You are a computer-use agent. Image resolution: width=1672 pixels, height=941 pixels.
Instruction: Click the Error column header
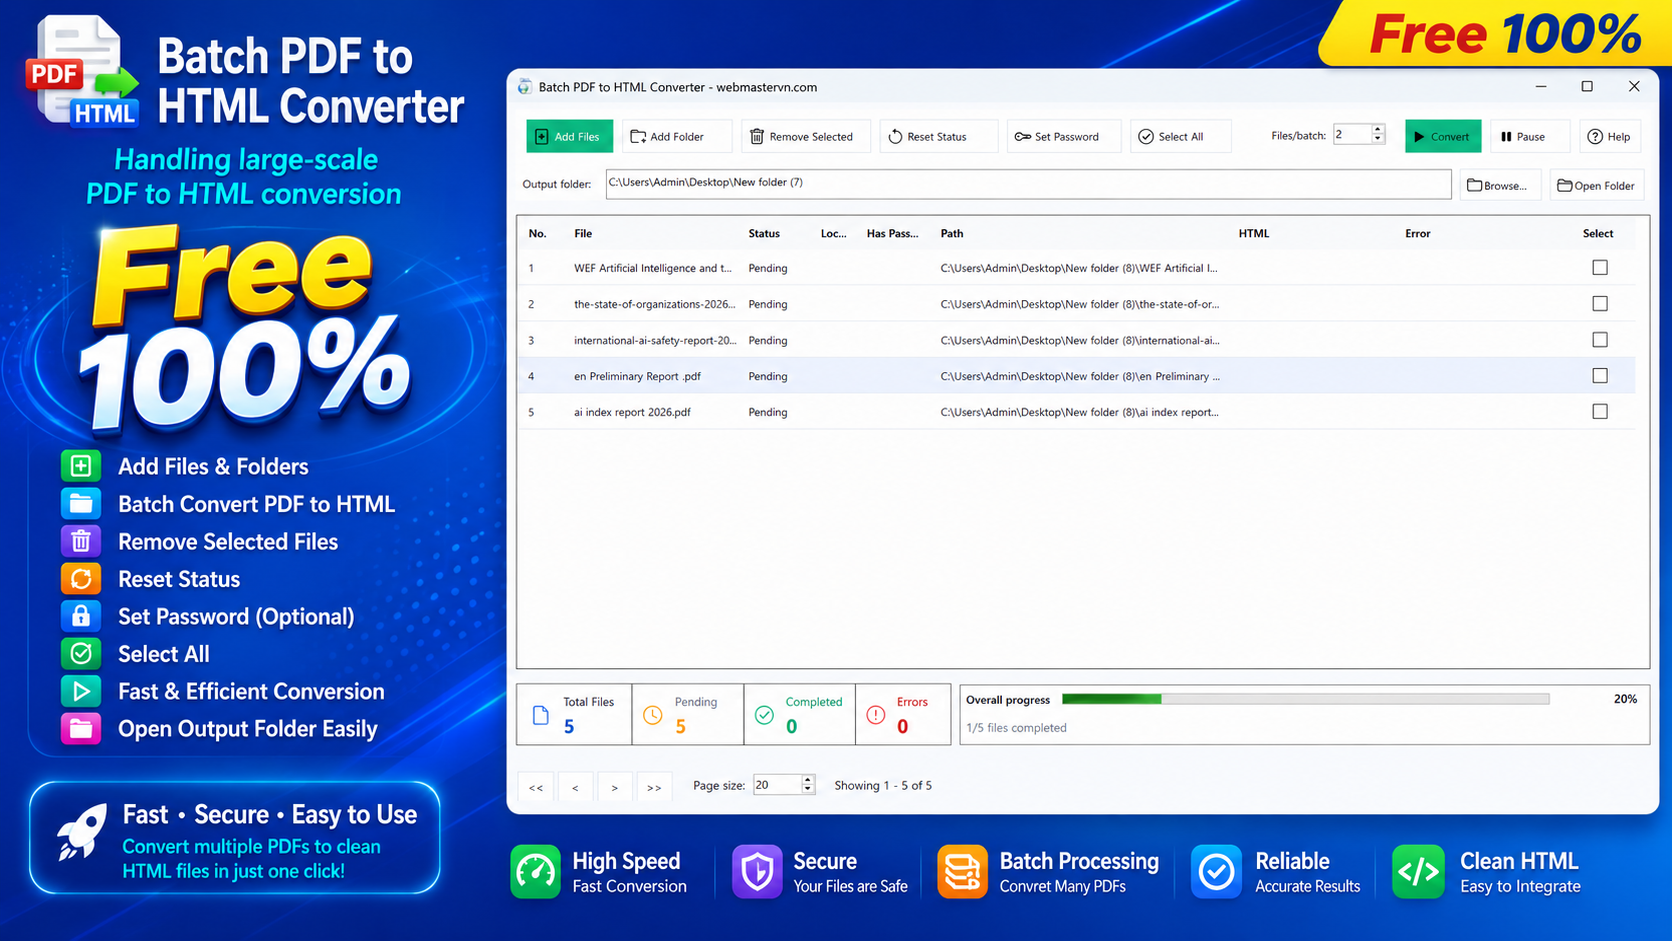[1417, 233]
